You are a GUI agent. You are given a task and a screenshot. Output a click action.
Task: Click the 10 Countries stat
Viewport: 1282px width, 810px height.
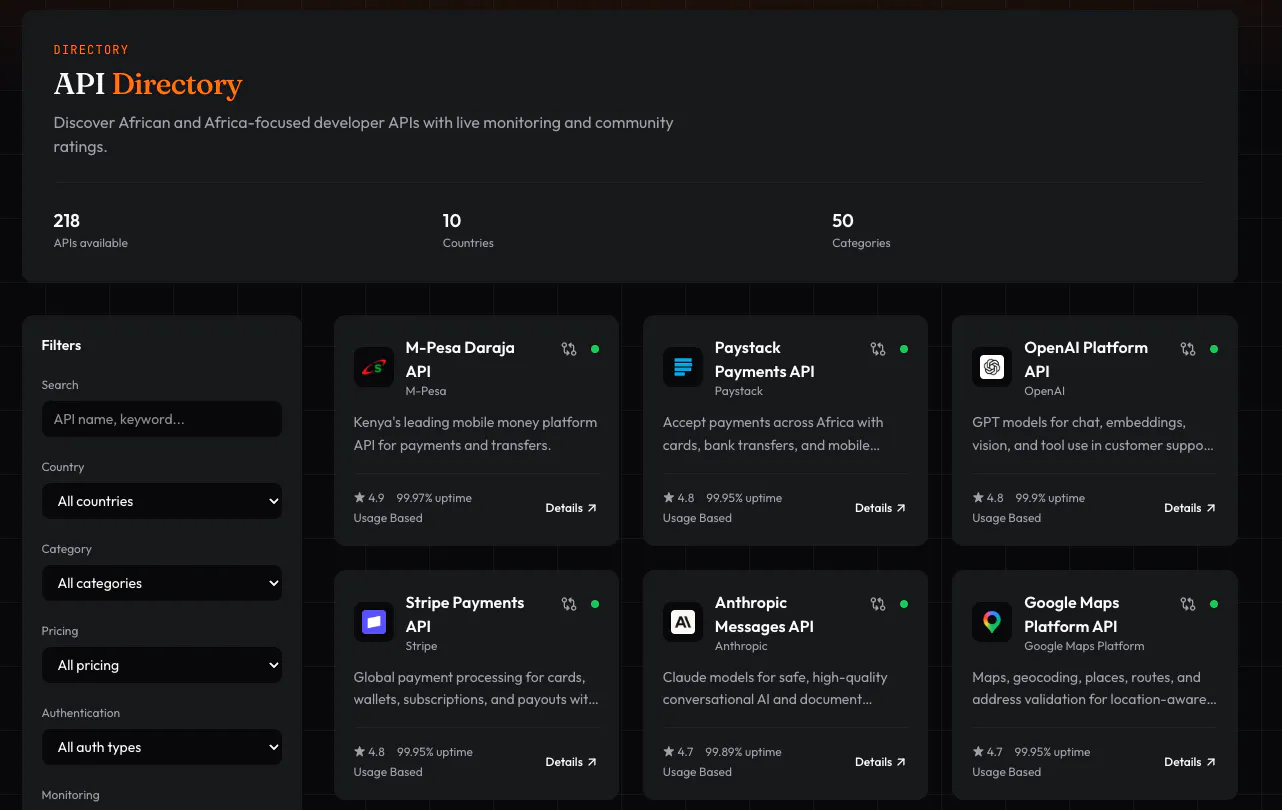pyautogui.click(x=468, y=230)
